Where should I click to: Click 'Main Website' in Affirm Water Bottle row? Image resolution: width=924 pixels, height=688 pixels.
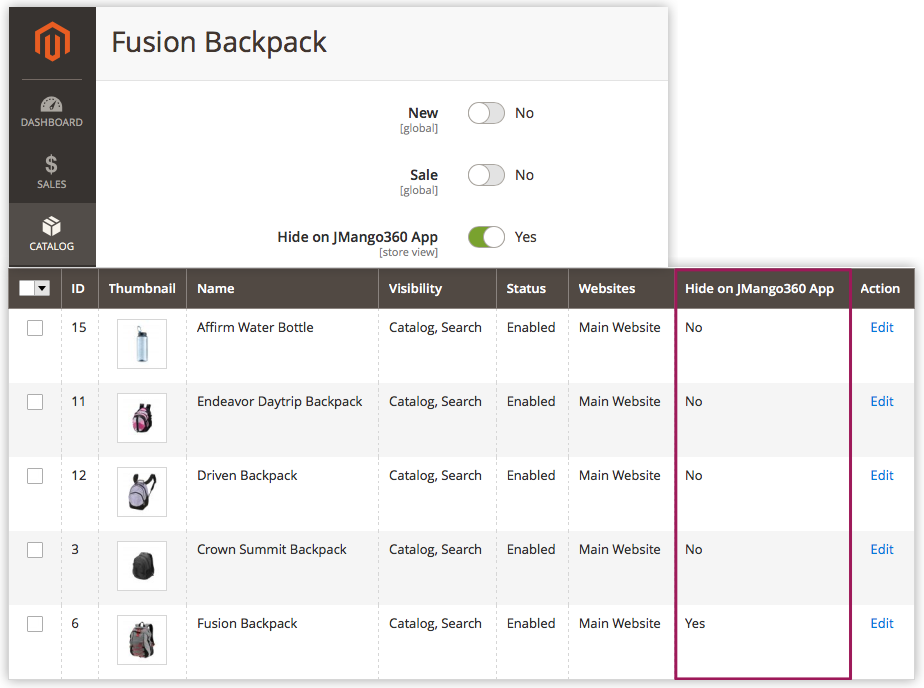click(619, 328)
